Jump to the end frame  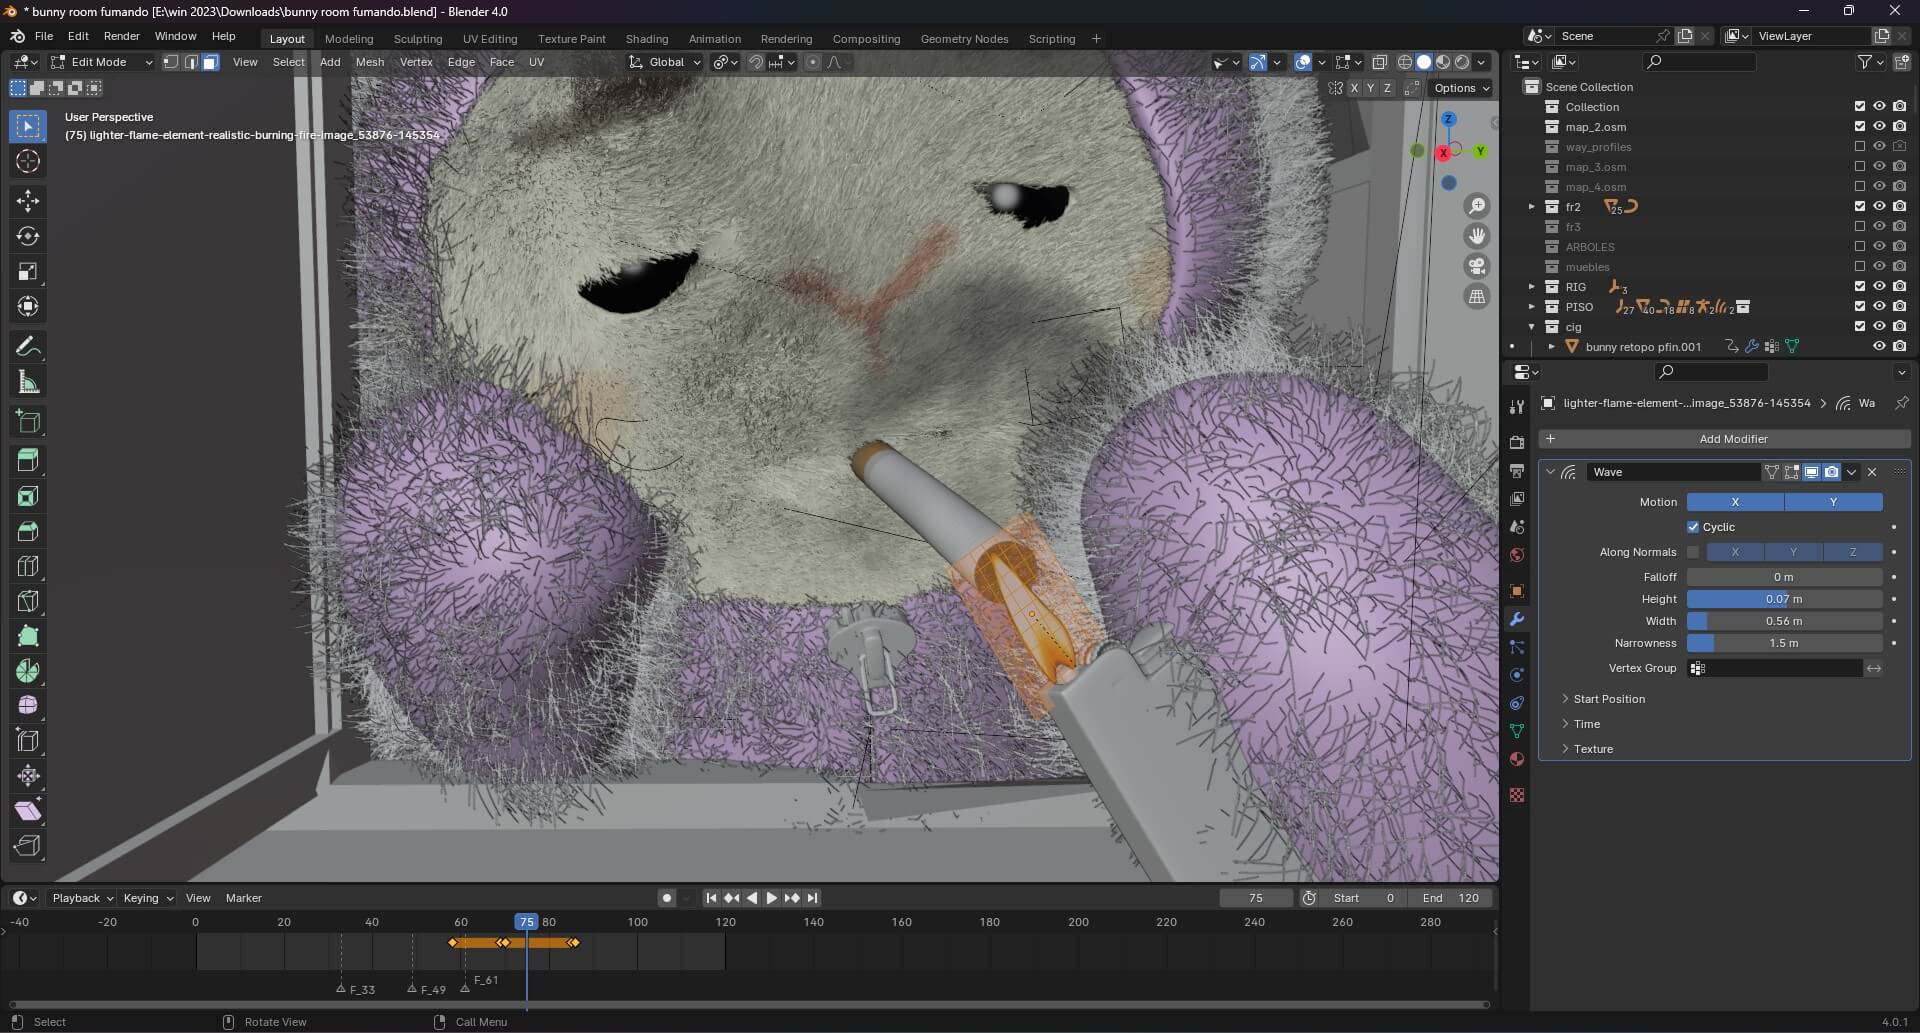[812, 898]
